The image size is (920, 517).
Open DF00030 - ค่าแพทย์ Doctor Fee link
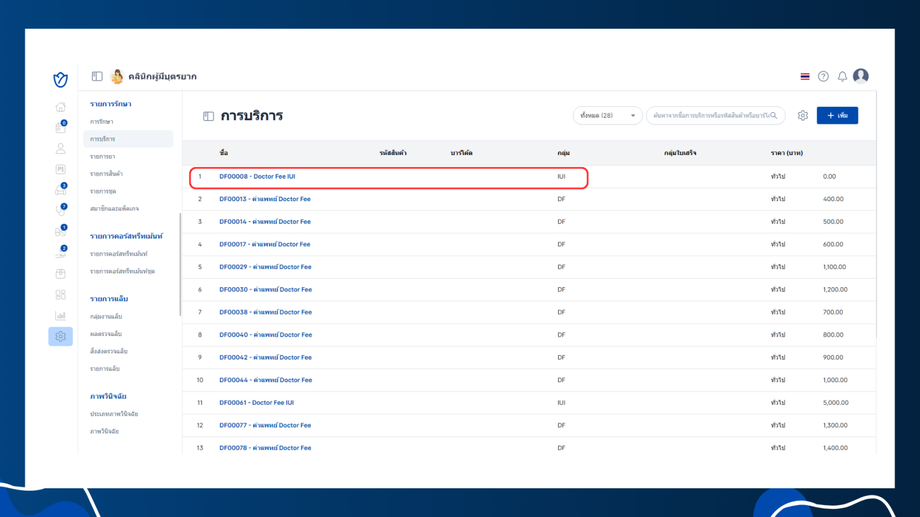click(265, 289)
